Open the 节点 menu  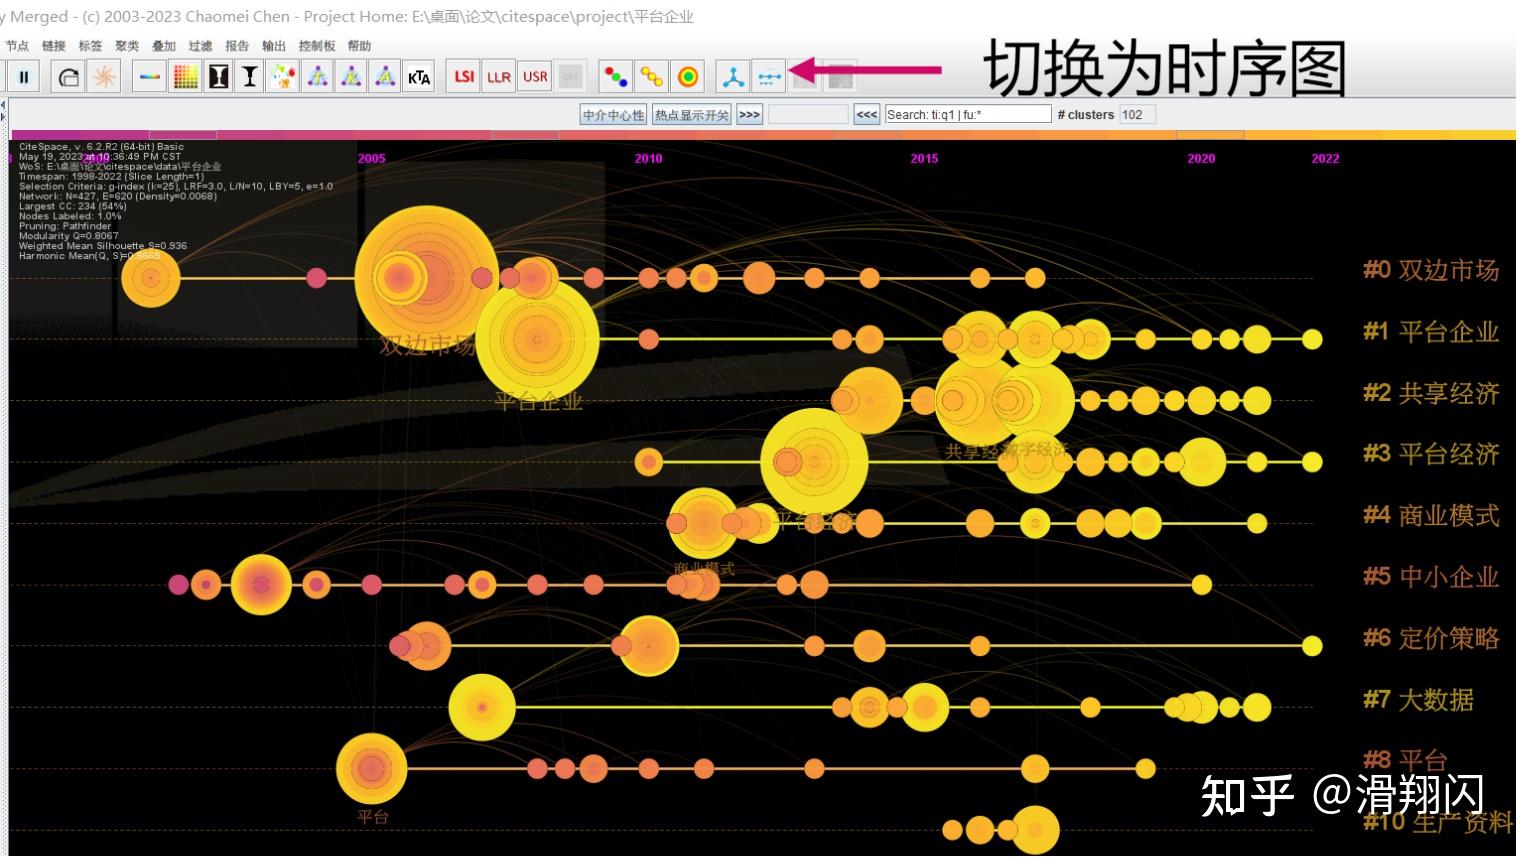point(17,46)
